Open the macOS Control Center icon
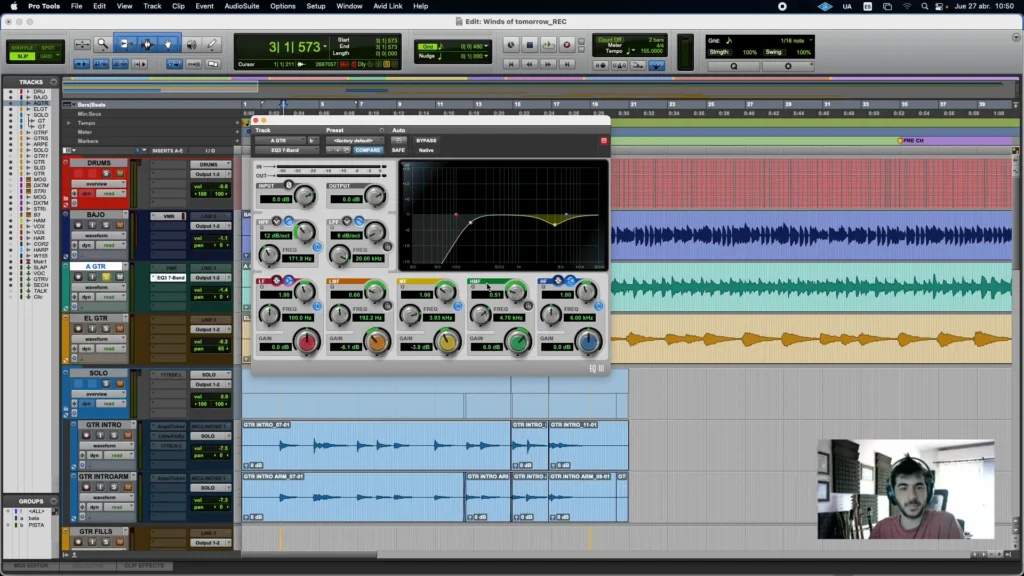1024x576 pixels. 939,7
